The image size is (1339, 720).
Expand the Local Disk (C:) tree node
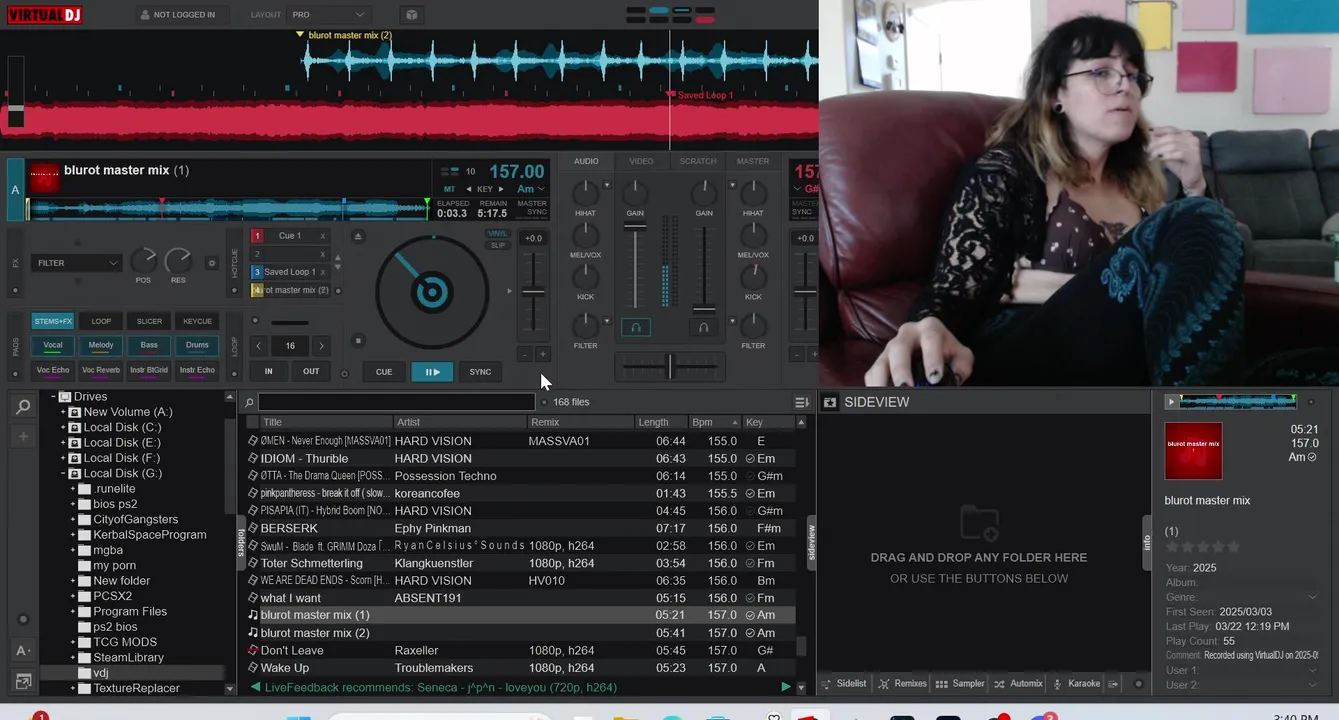(63, 428)
